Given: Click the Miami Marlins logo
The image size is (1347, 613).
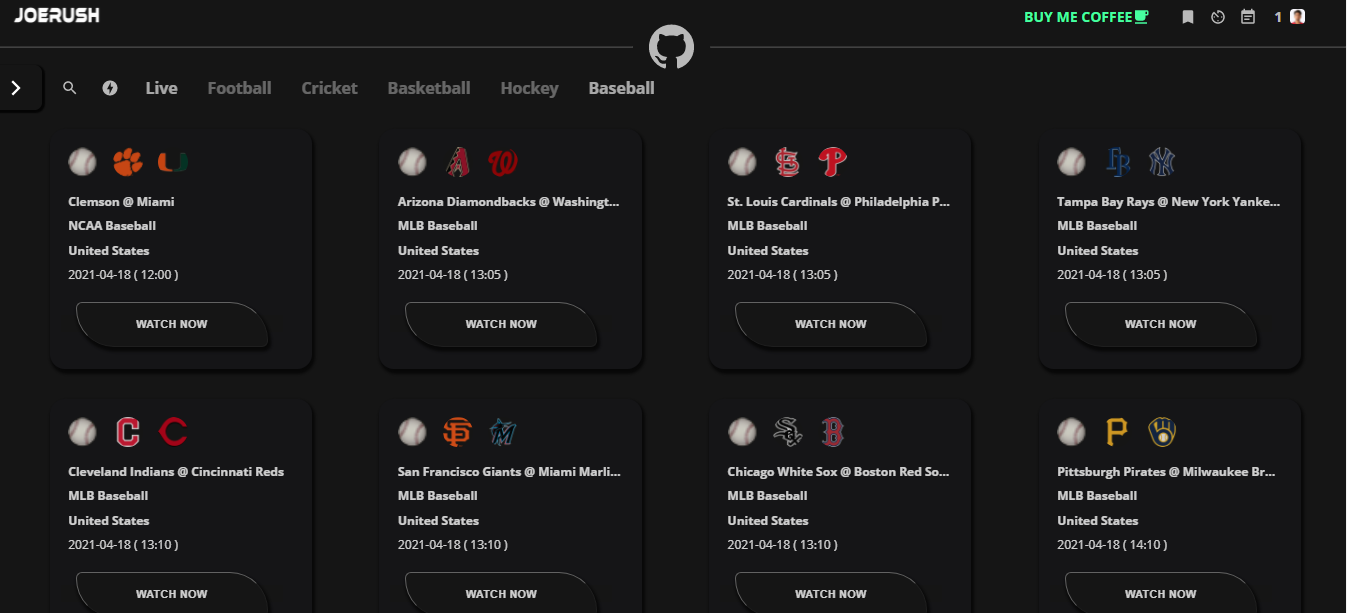Looking at the screenshot, I should pyautogui.click(x=502, y=432).
